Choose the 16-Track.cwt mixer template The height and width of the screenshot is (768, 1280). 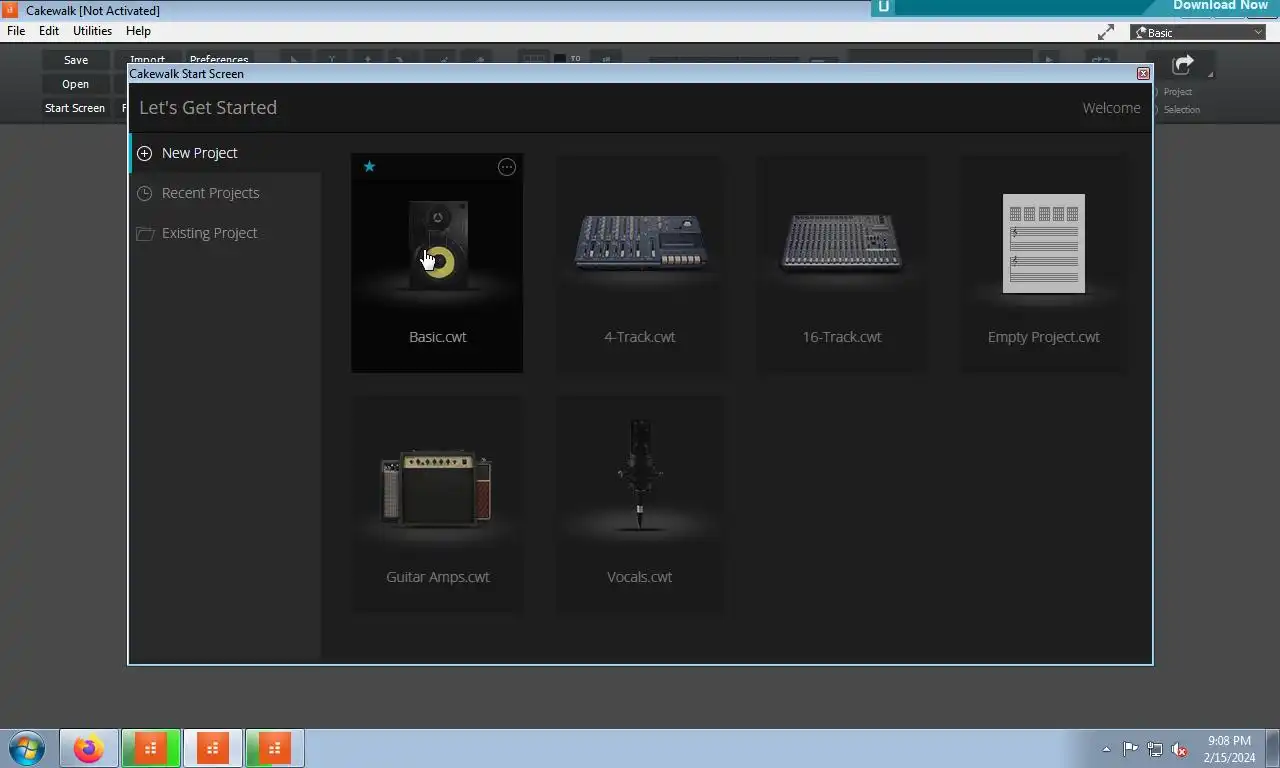[x=842, y=263]
